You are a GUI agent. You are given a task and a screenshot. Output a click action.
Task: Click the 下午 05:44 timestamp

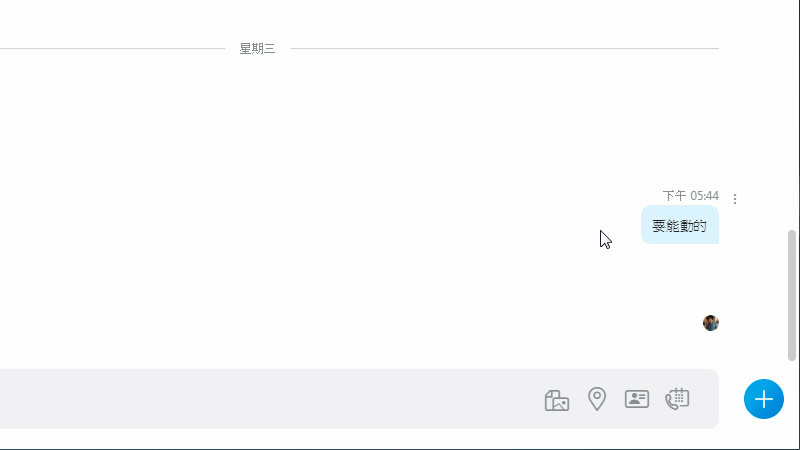click(x=690, y=196)
